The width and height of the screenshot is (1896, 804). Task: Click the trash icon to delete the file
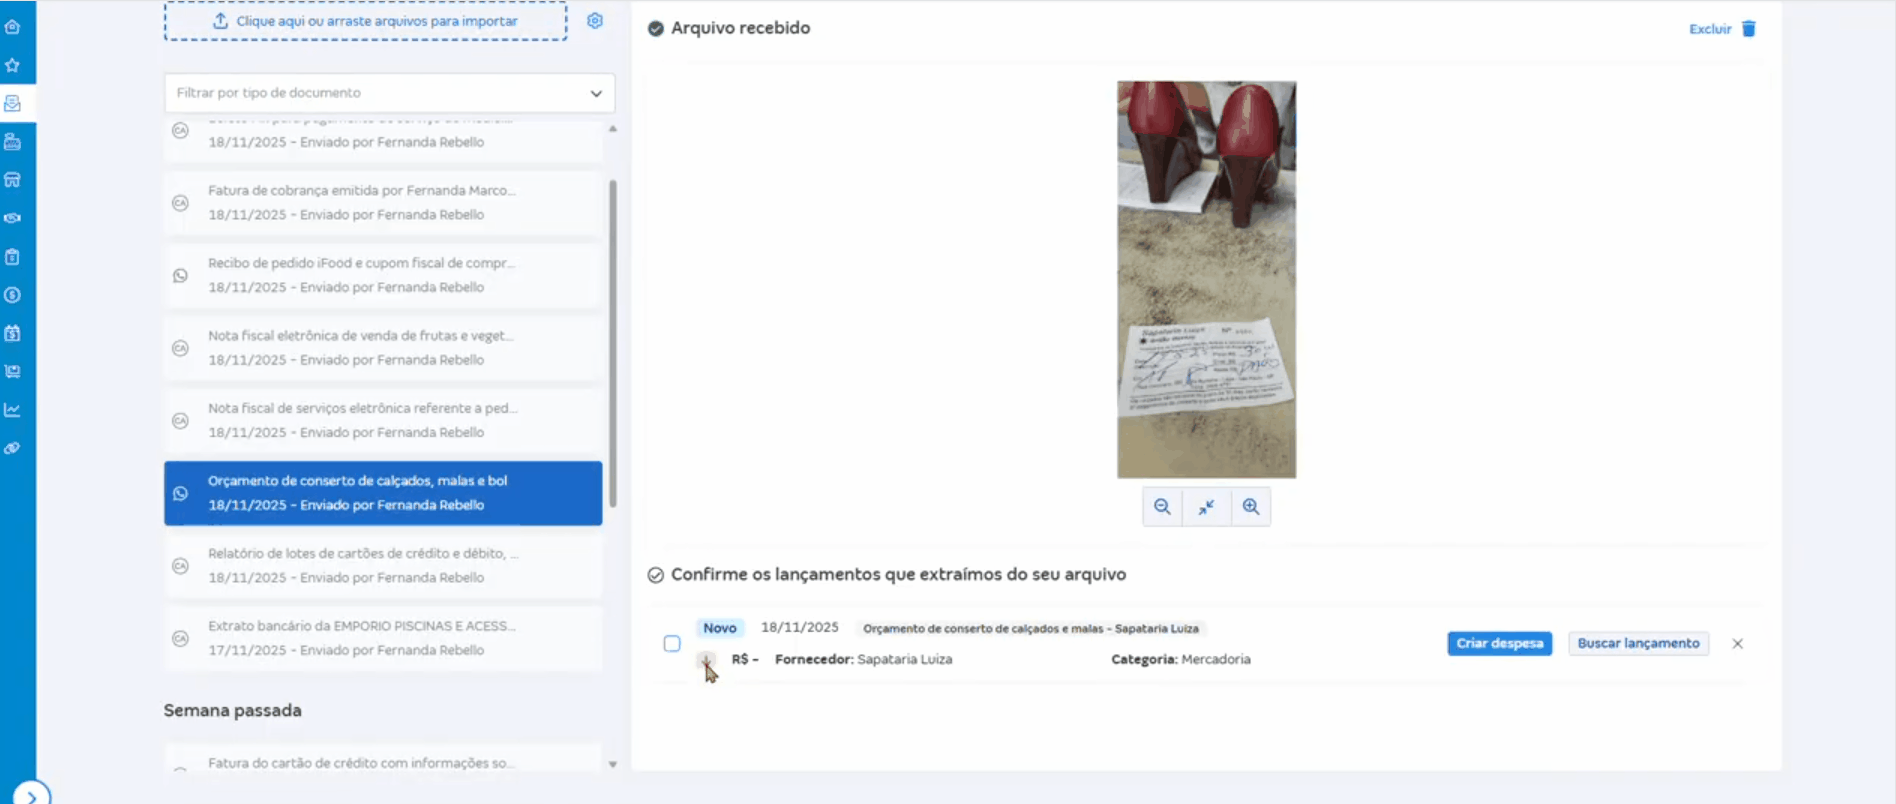click(x=1749, y=29)
